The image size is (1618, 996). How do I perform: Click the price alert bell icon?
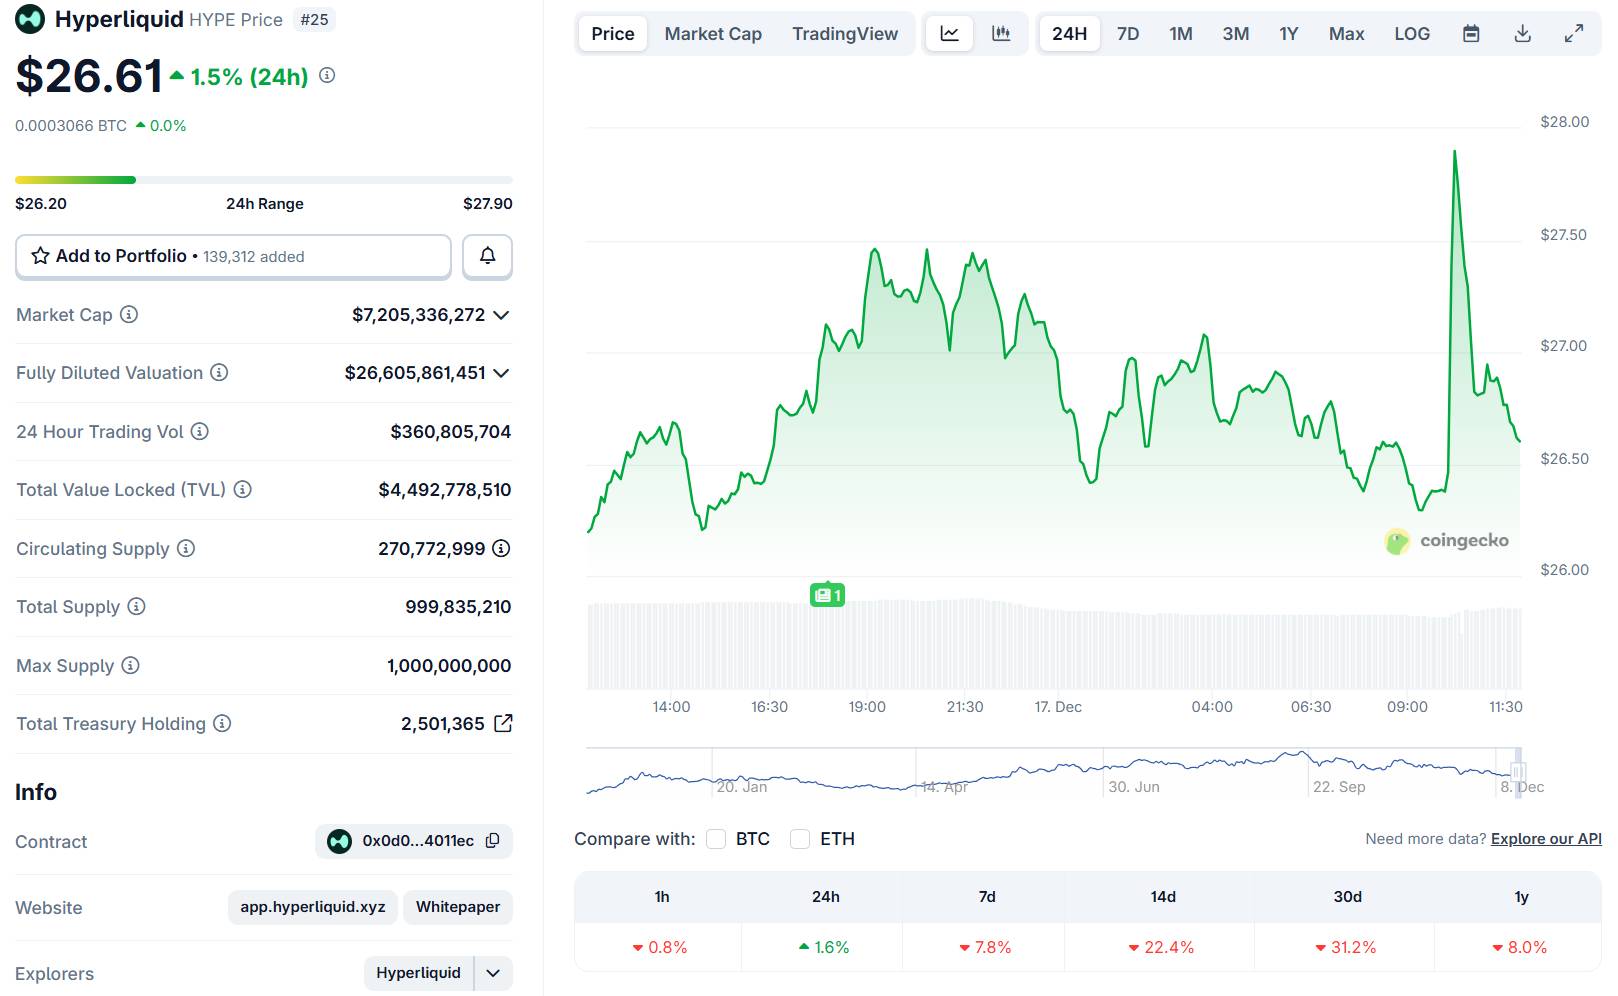click(487, 256)
